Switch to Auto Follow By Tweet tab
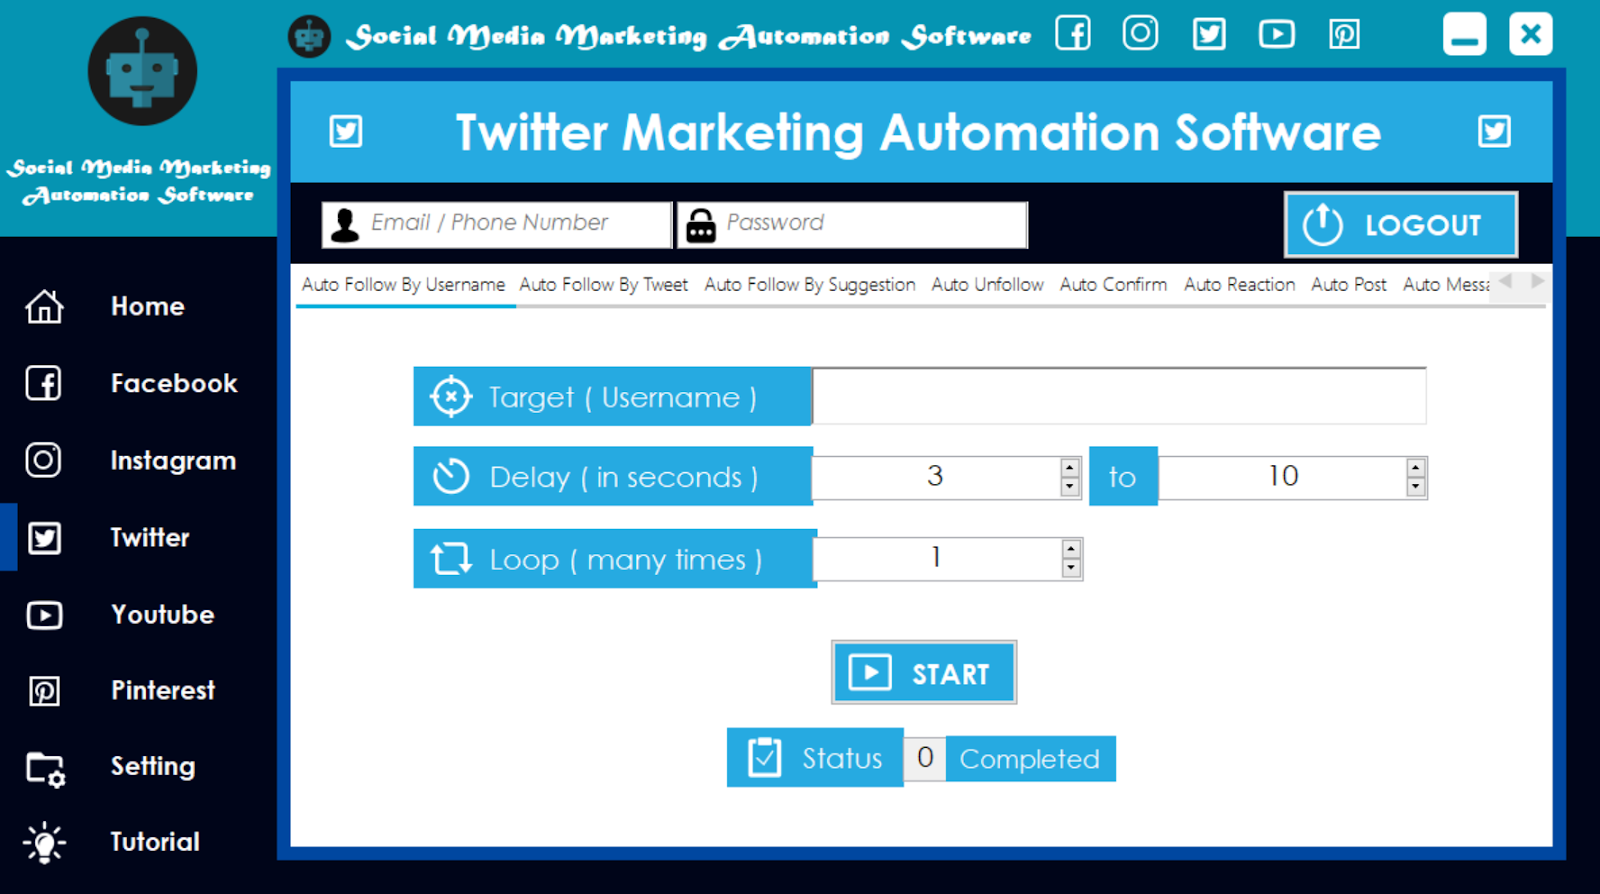Image resolution: width=1600 pixels, height=894 pixels. [604, 284]
